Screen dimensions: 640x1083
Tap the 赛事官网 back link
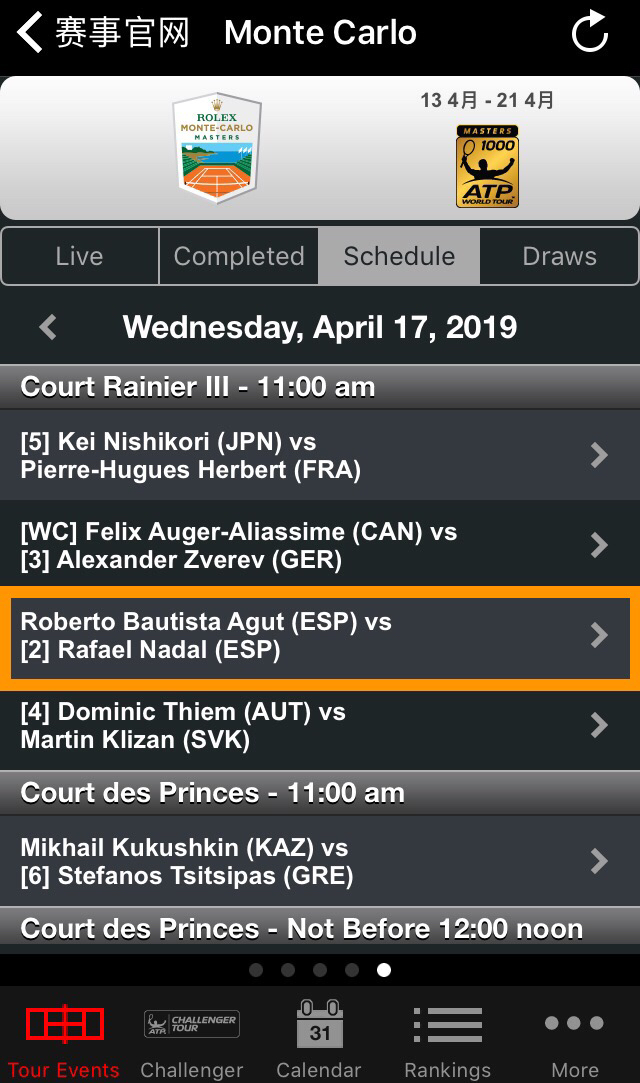[x=122, y=32]
